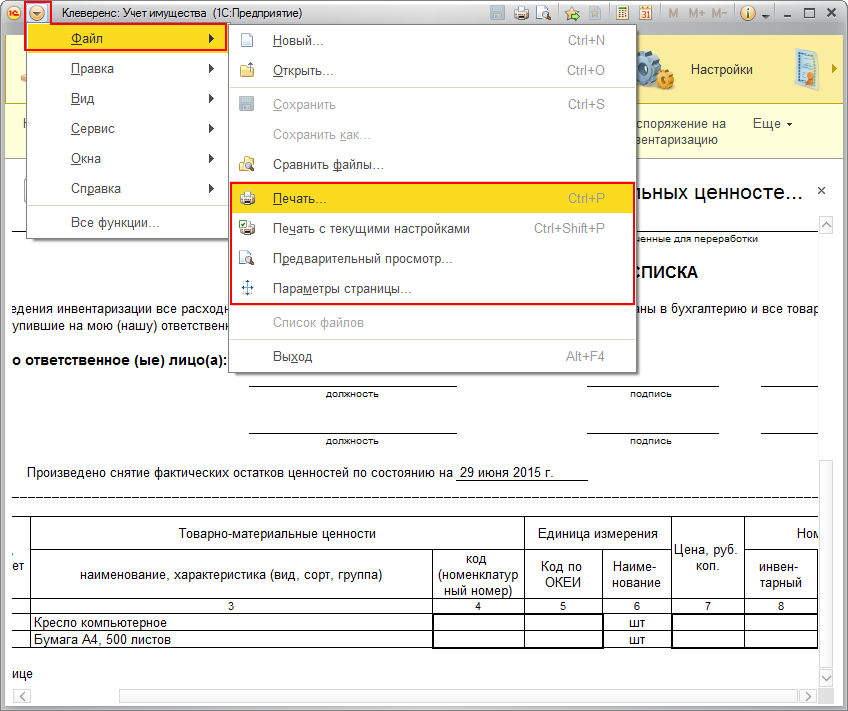Click the printer icon in title bar

pos(521,13)
